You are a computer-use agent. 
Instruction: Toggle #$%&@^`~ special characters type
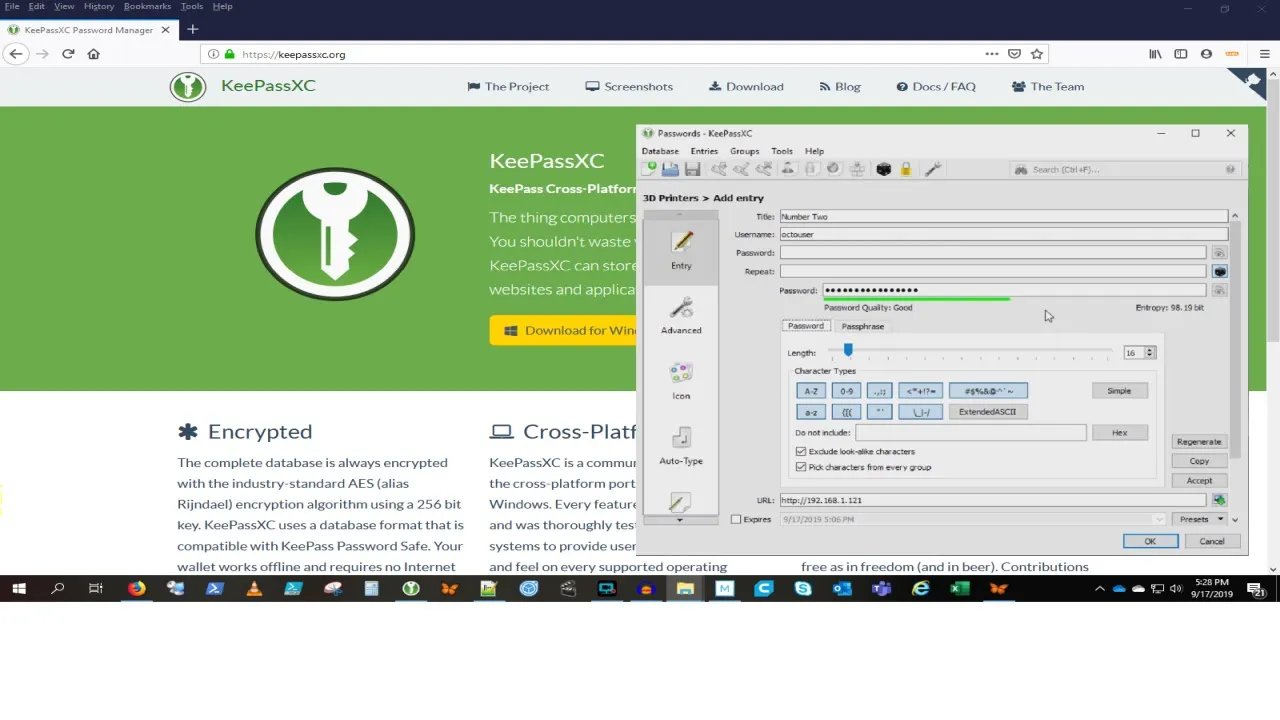pos(988,391)
